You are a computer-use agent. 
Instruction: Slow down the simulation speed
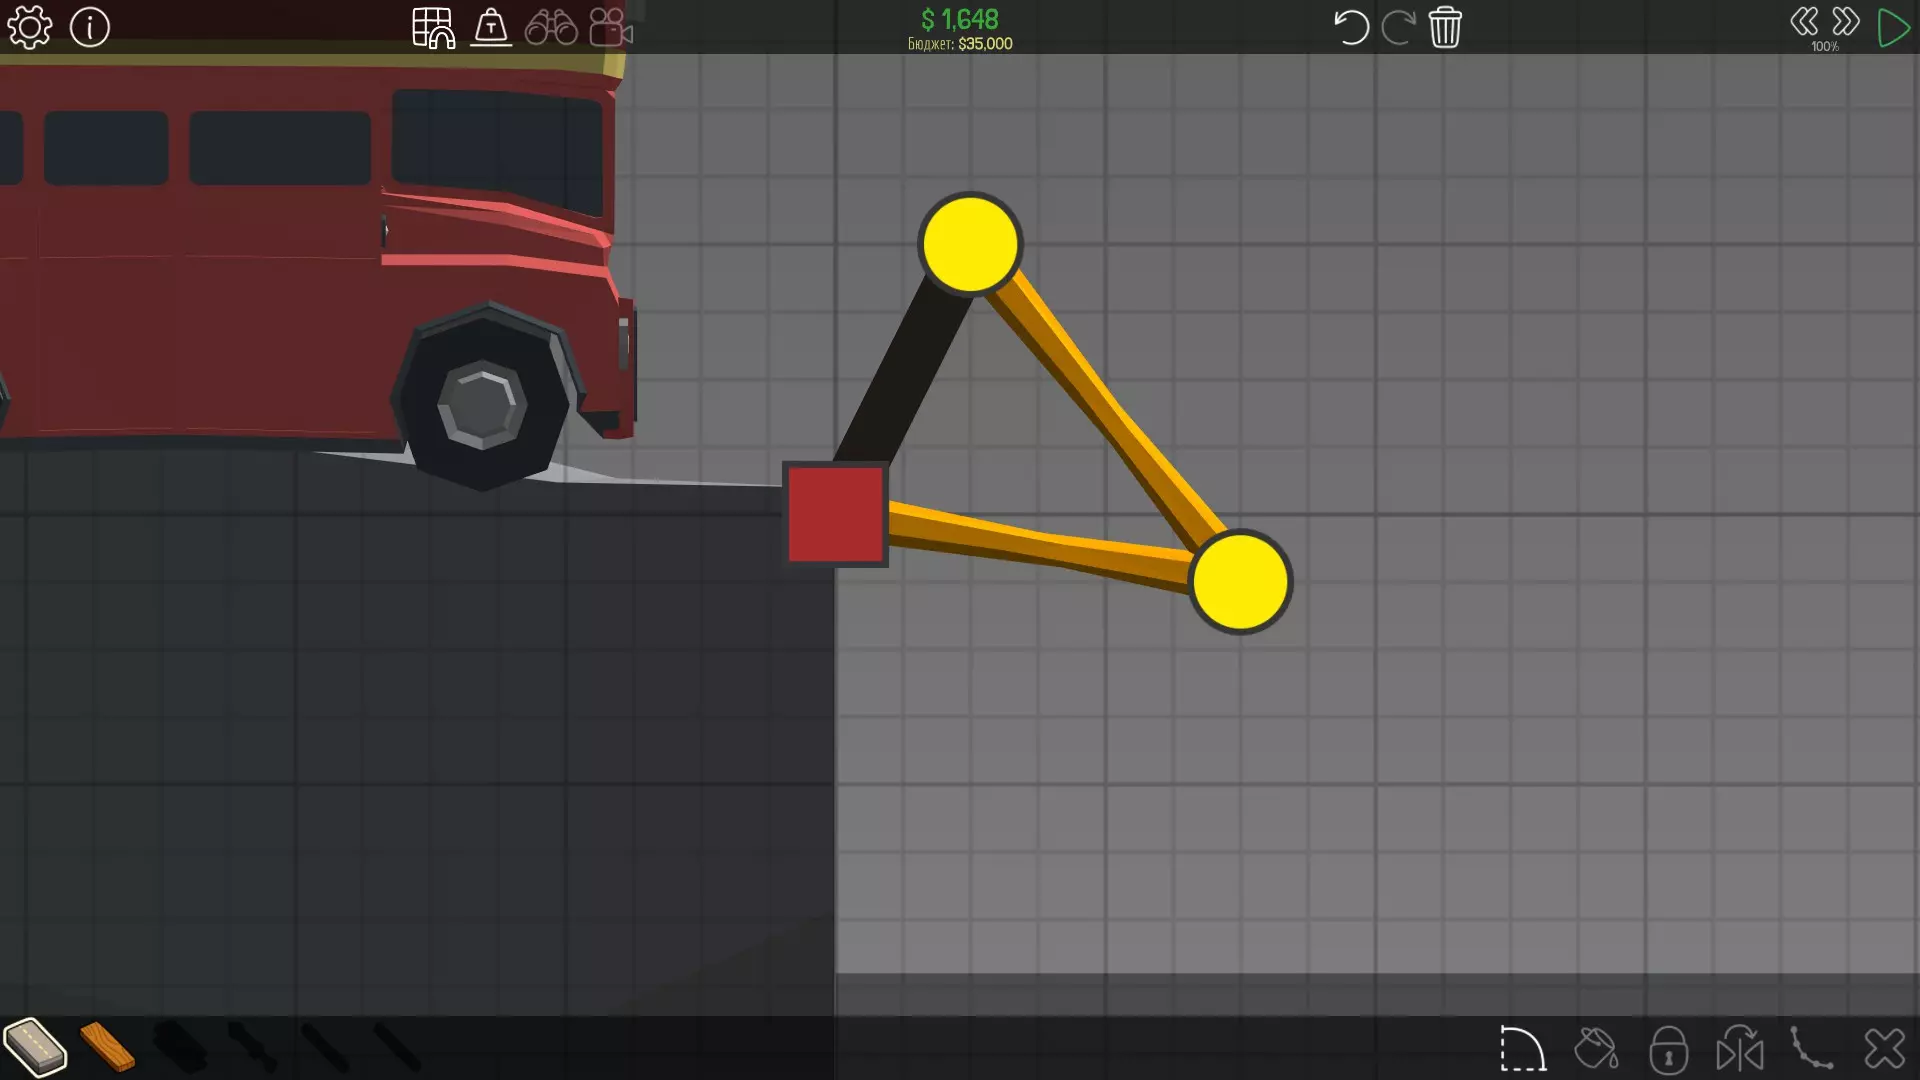[x=1804, y=22]
